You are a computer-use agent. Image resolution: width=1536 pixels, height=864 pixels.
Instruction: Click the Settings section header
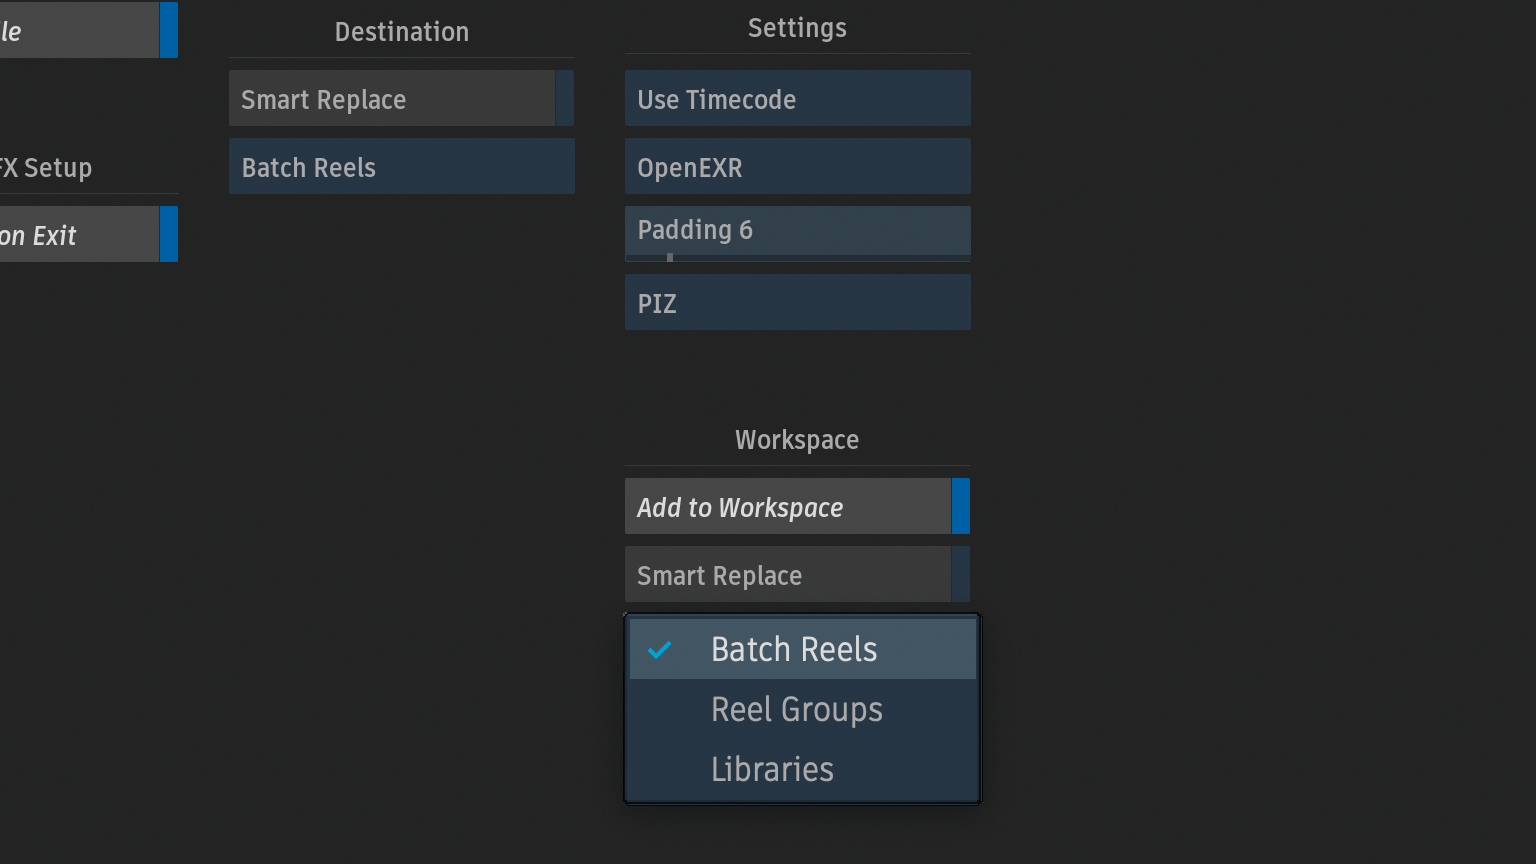point(797,28)
